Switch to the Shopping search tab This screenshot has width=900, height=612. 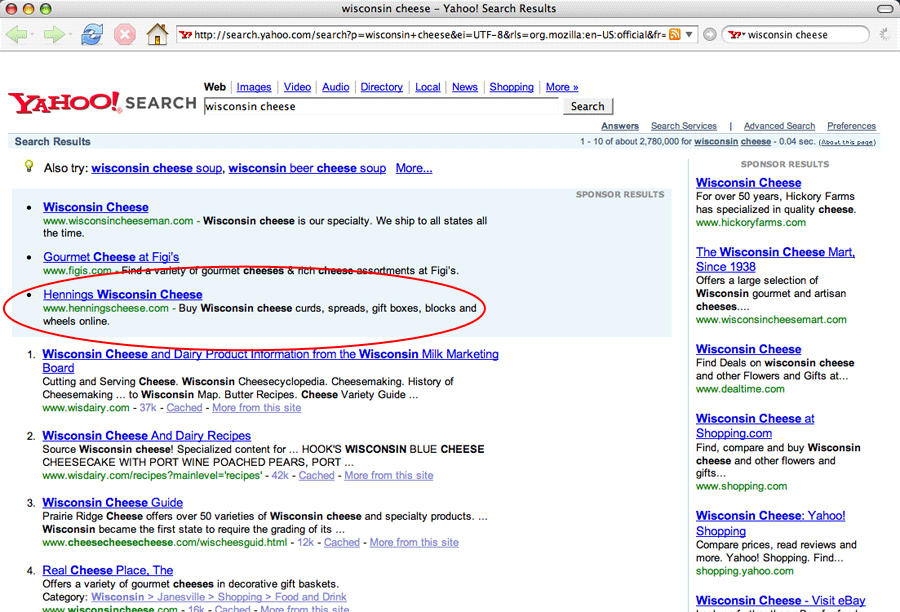511,87
